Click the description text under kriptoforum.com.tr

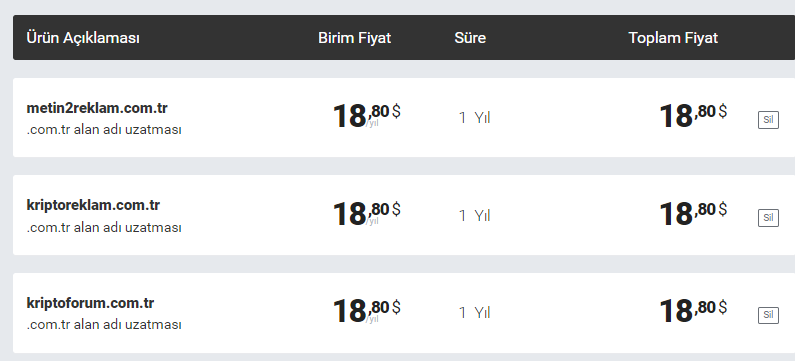(x=104, y=324)
